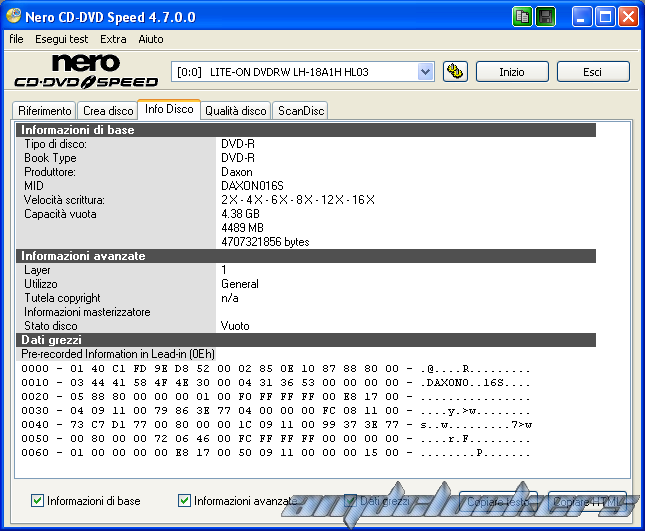Minimize the Nero CD-DVD Speed window

click(x=582, y=16)
